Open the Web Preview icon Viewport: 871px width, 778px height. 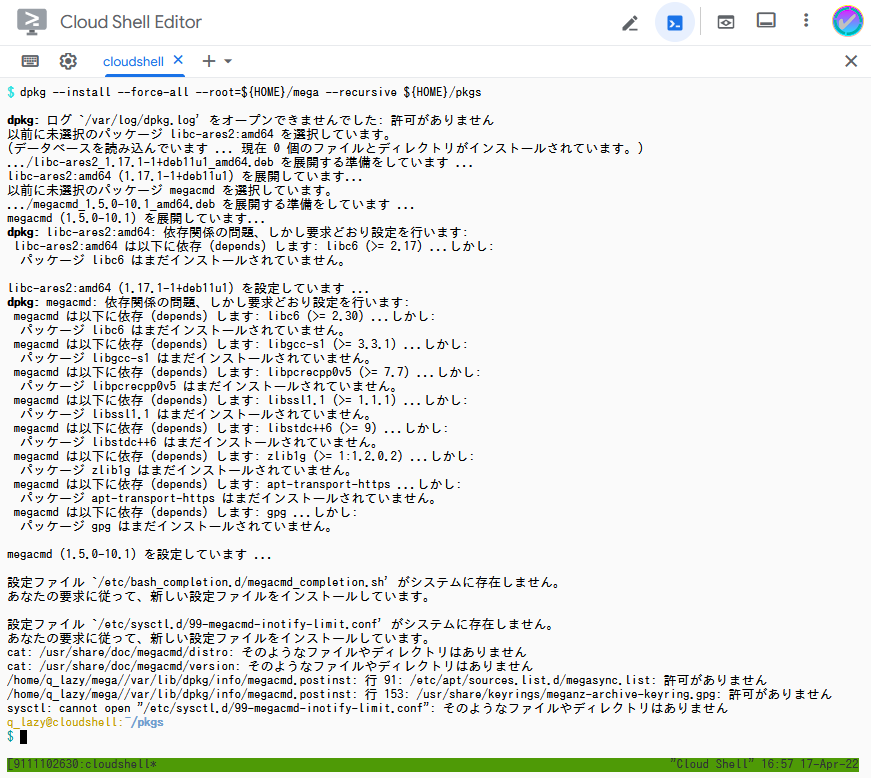coord(724,22)
